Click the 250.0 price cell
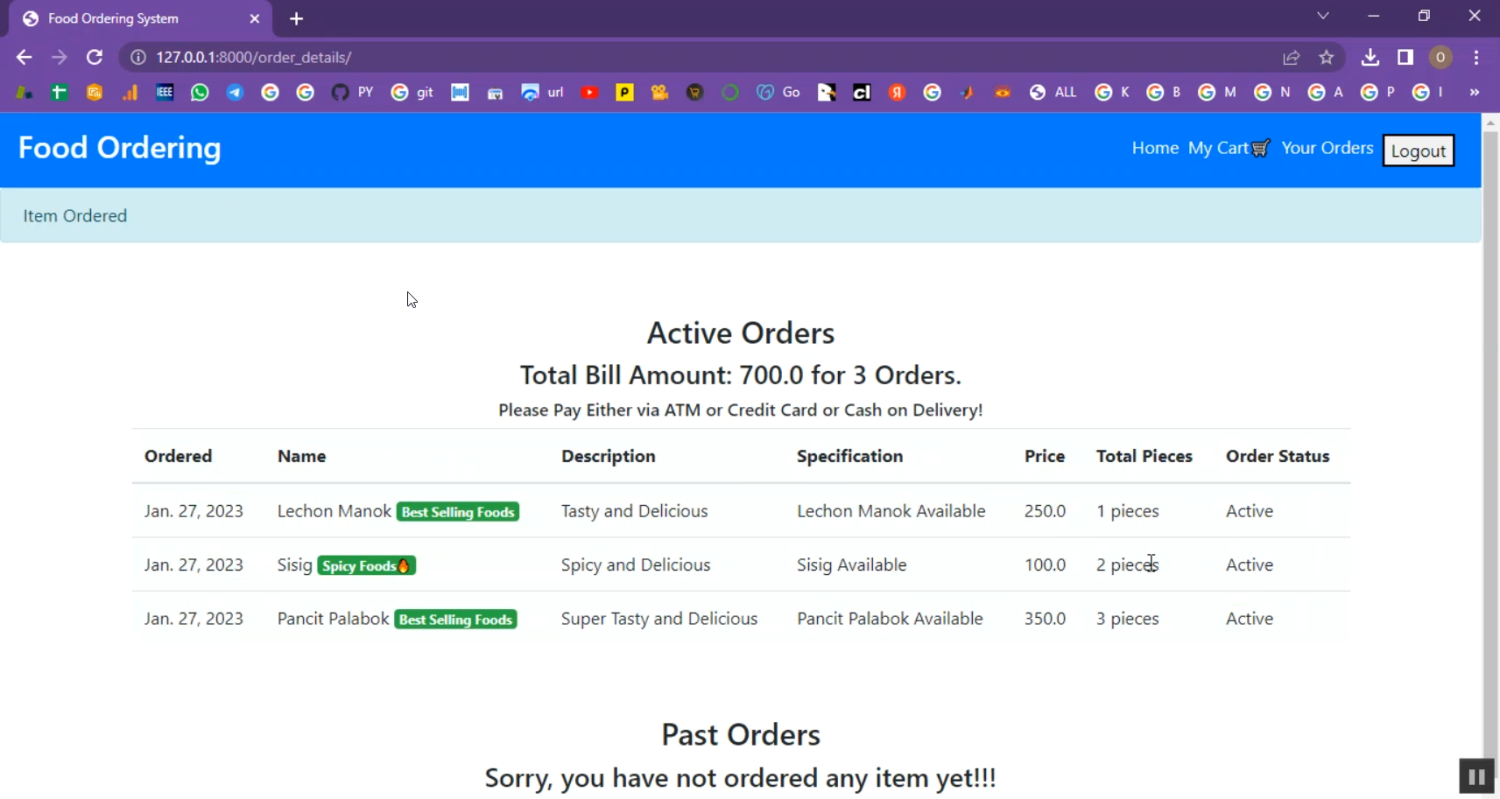This screenshot has width=1500, height=799. [x=1045, y=511]
